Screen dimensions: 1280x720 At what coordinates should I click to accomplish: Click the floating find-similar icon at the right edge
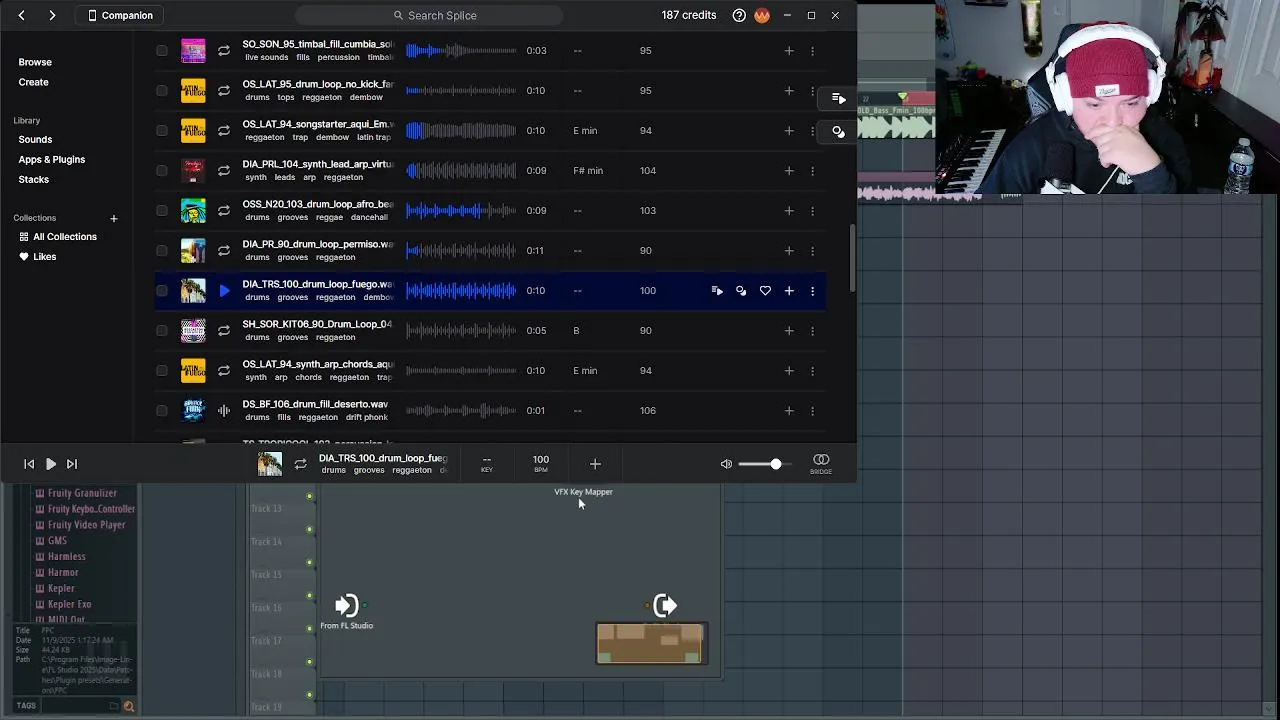(x=838, y=131)
